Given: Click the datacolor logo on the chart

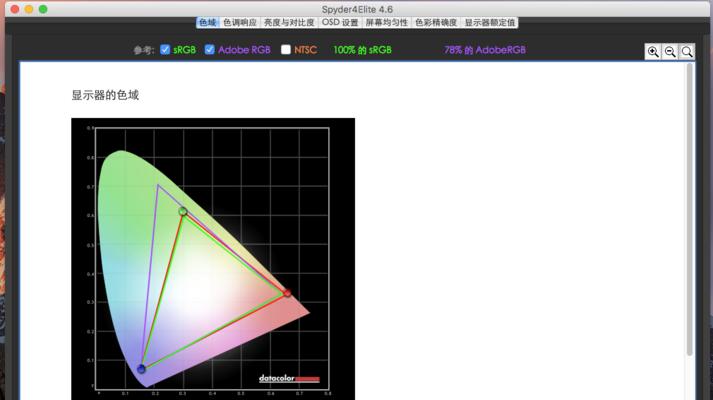Looking at the screenshot, I should pyautogui.click(x=289, y=378).
